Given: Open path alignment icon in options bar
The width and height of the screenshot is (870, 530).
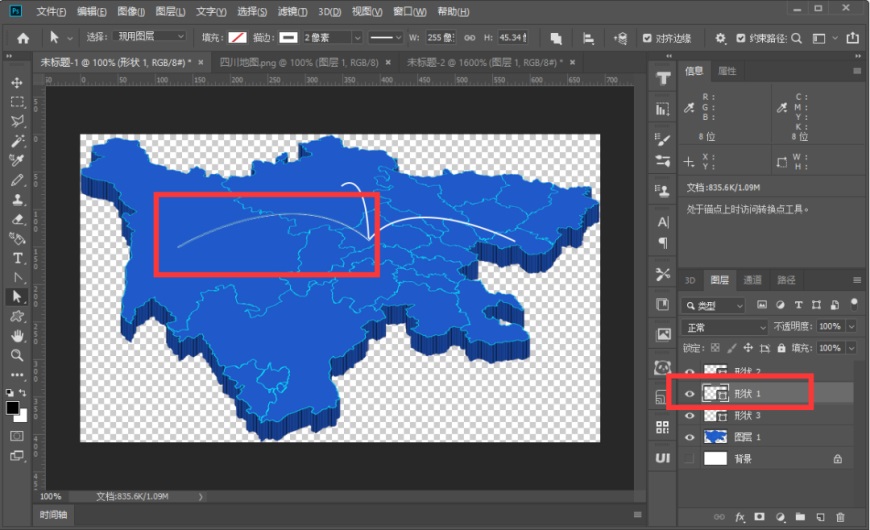Looking at the screenshot, I should click(x=588, y=38).
